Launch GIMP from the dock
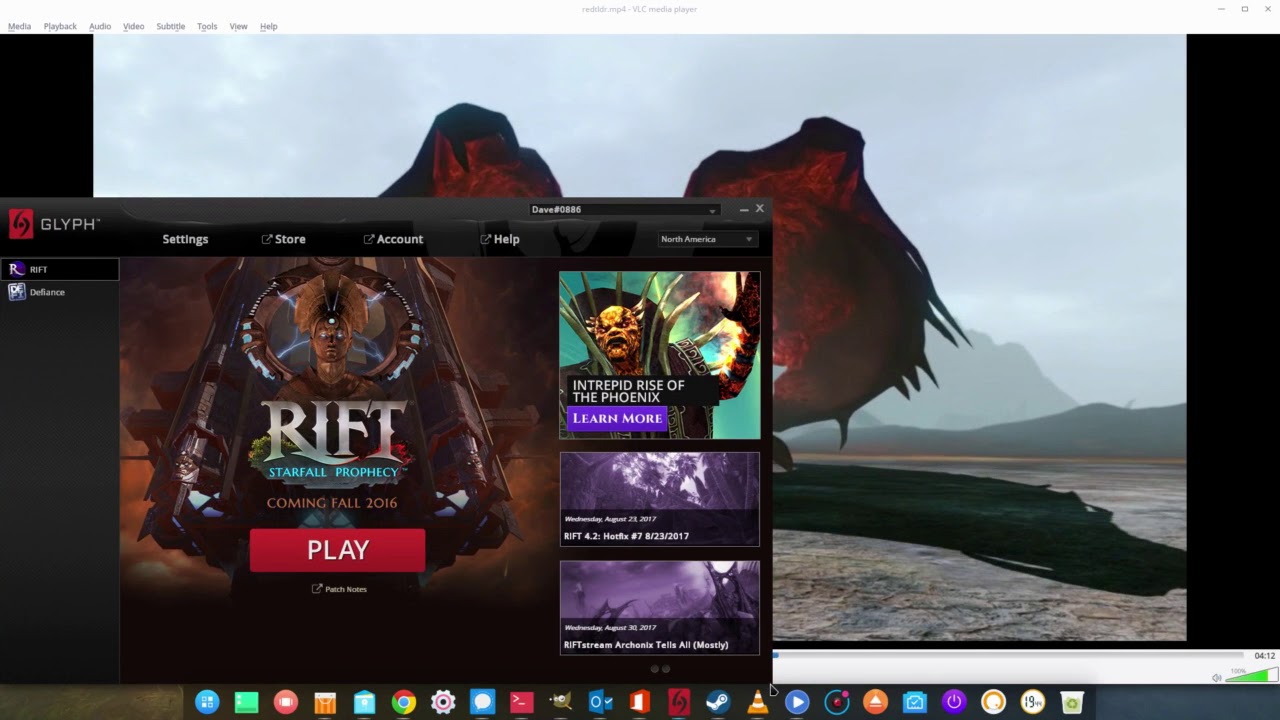Image resolution: width=1280 pixels, height=720 pixels. (x=561, y=702)
